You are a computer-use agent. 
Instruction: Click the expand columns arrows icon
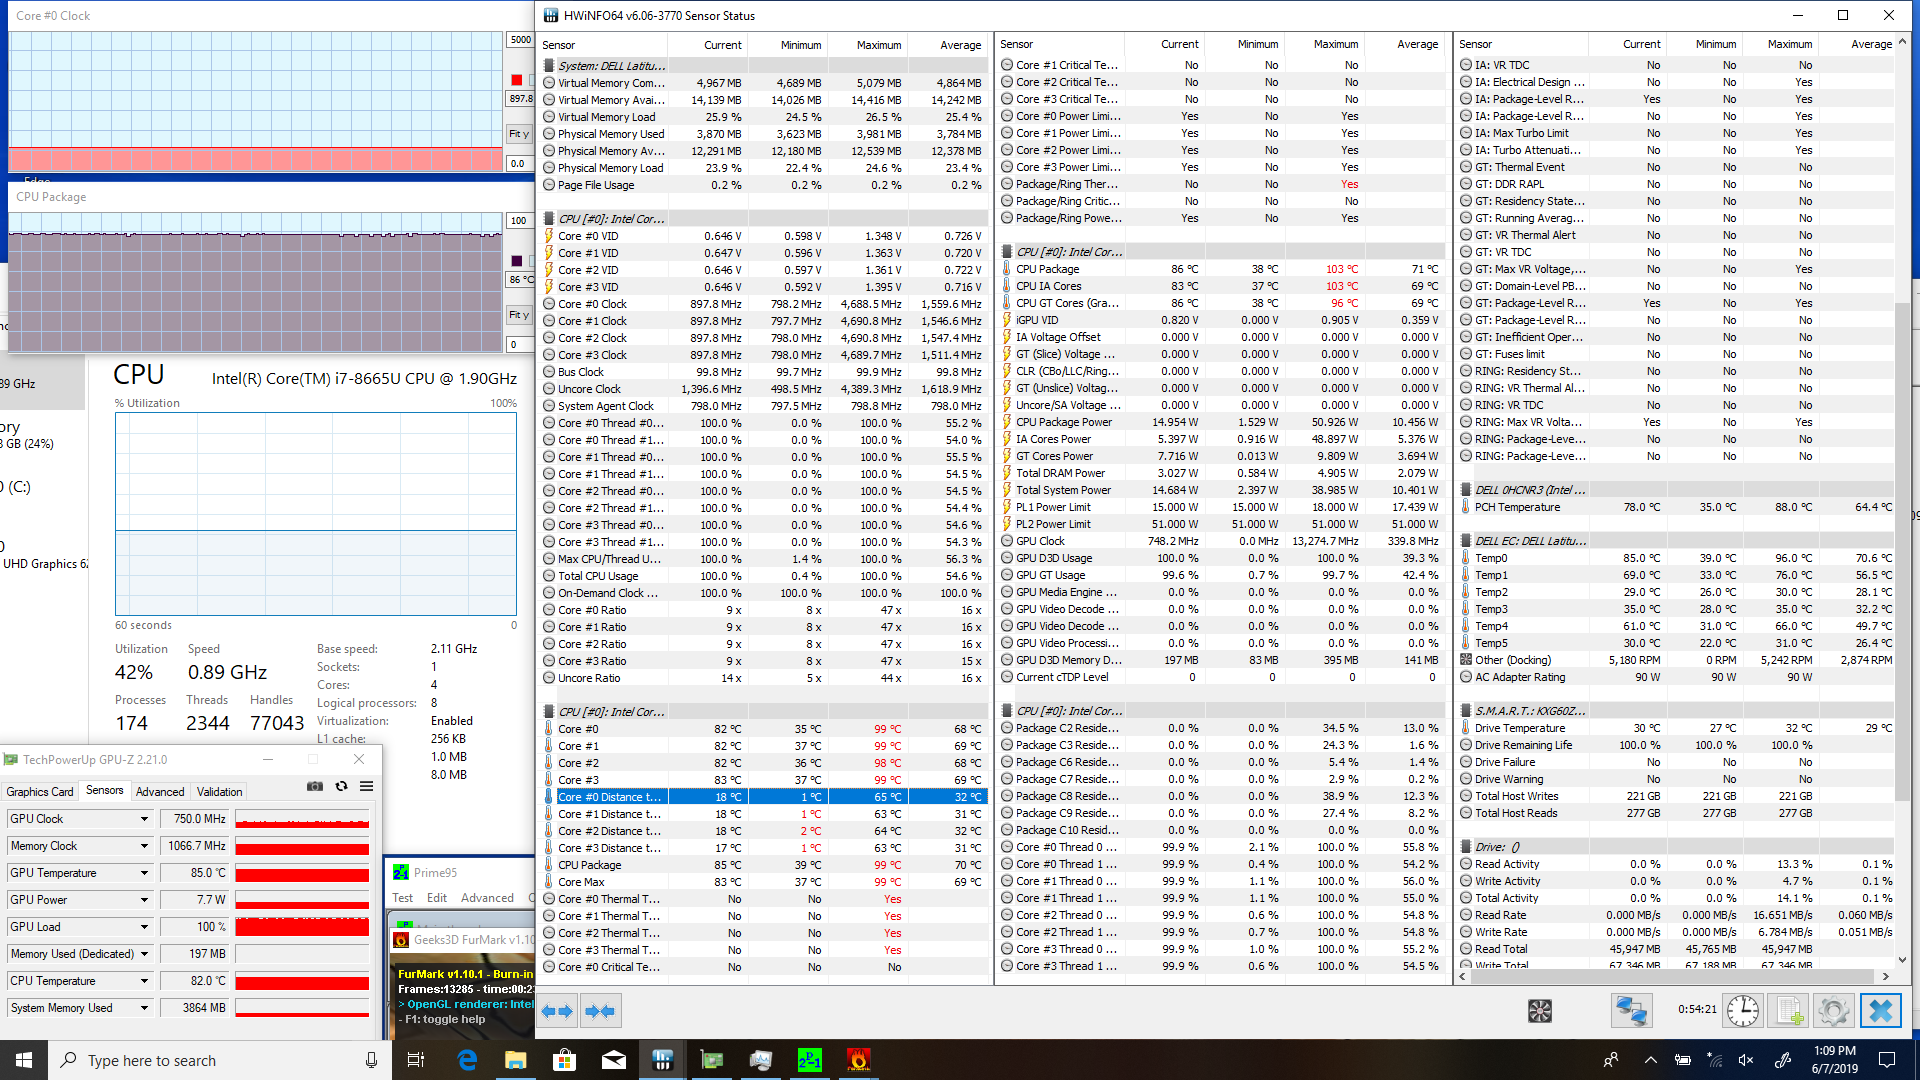(557, 1011)
